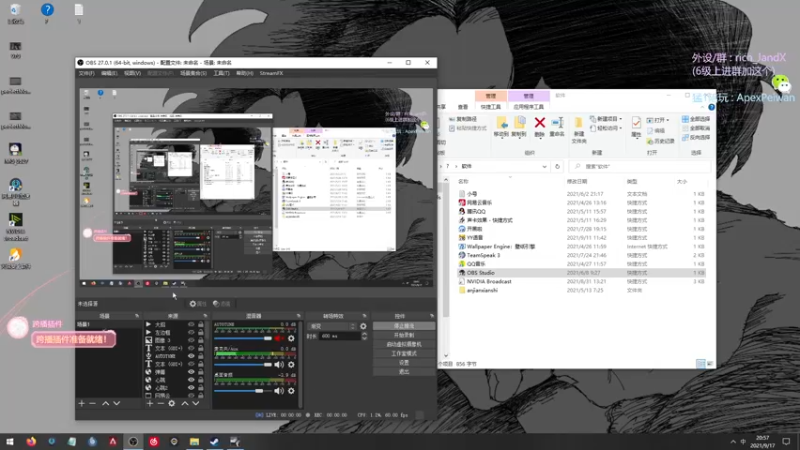800x450 pixels.
Task: Hide the 心跳2 source with eye icon
Action: click(191, 388)
